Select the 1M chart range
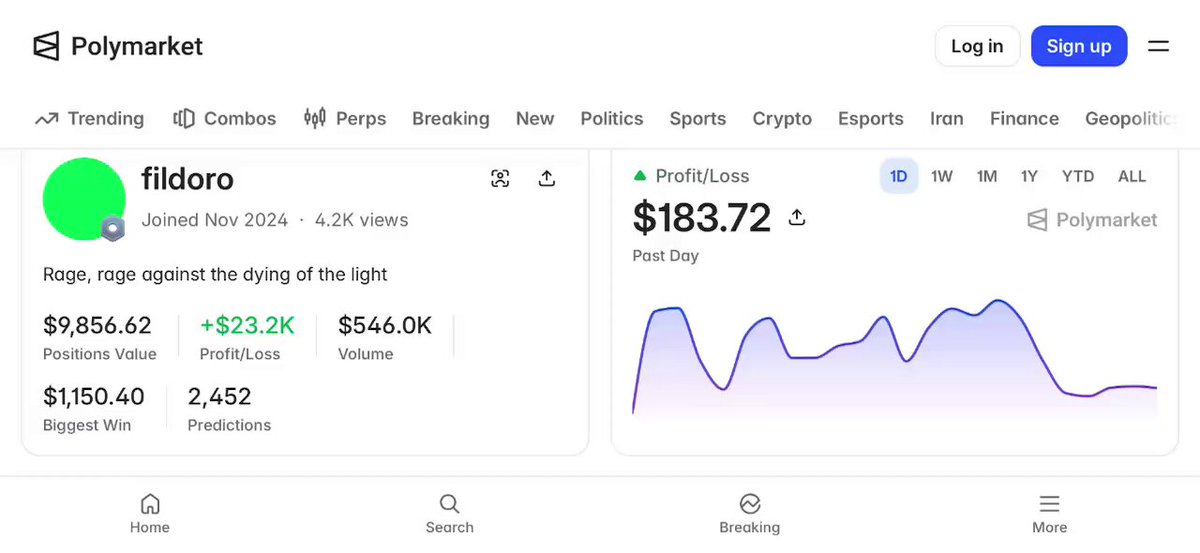Screen dimensions: 1200x553 pyautogui.click(x=987, y=176)
